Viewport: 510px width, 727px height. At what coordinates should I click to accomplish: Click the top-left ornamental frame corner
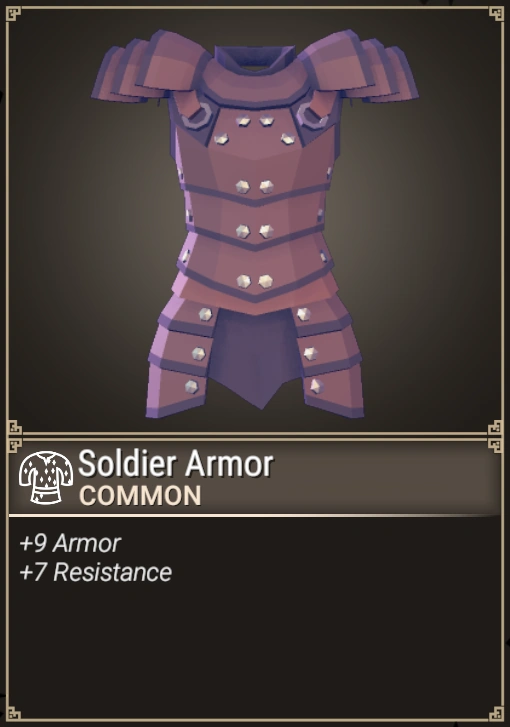[13, 13]
